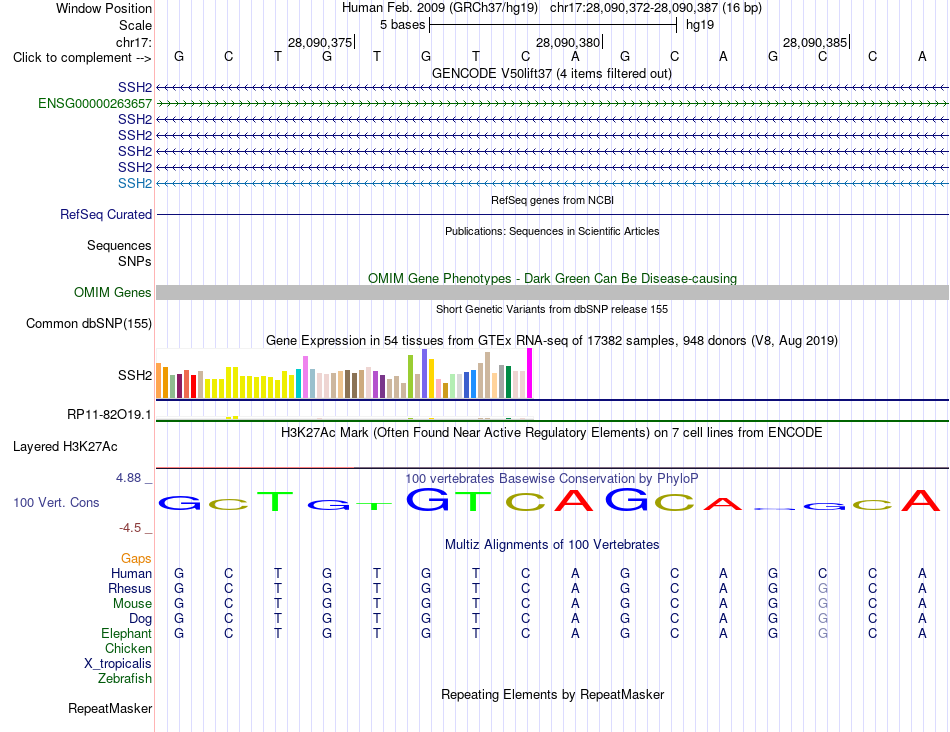Image resolution: width=950 pixels, height=732 pixels.
Task: Click the hg19 label beside the scale bar
Action: (x=700, y=25)
